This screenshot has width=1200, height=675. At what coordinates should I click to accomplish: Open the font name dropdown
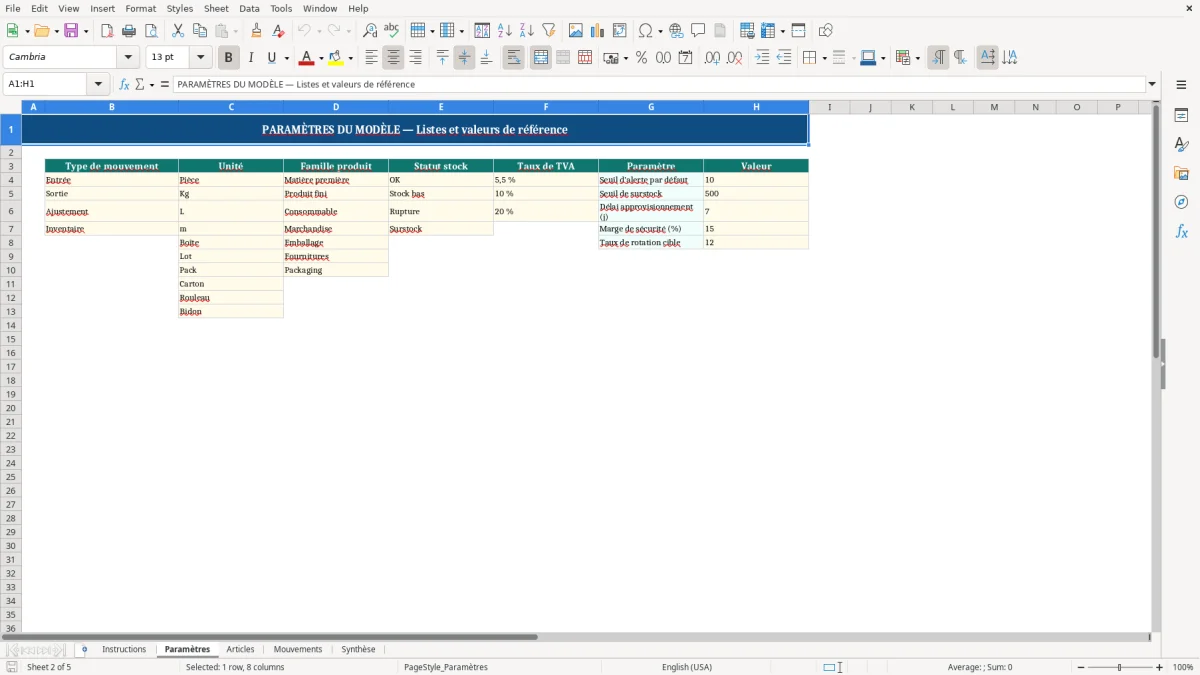[x=129, y=58]
